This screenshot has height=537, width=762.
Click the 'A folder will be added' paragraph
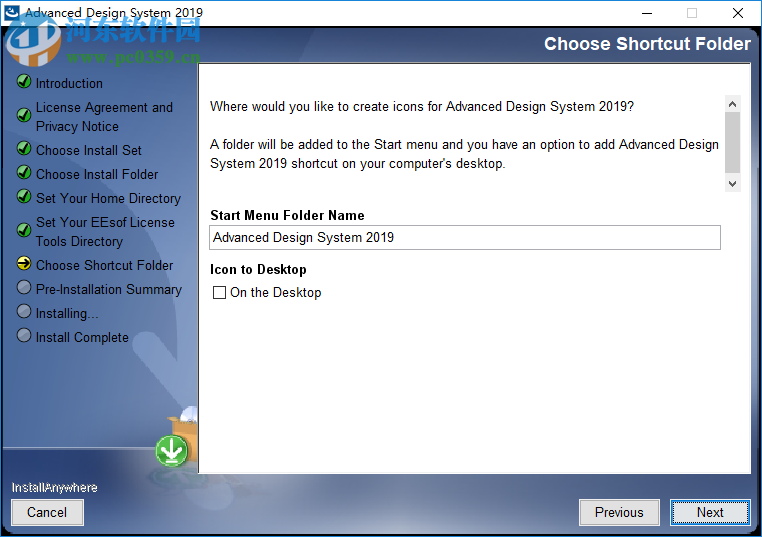point(464,154)
